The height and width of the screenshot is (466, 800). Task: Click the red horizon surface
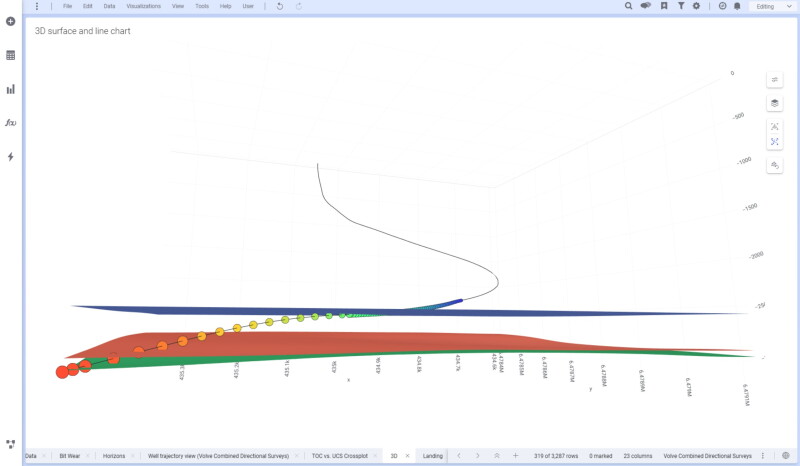[x=357, y=342]
